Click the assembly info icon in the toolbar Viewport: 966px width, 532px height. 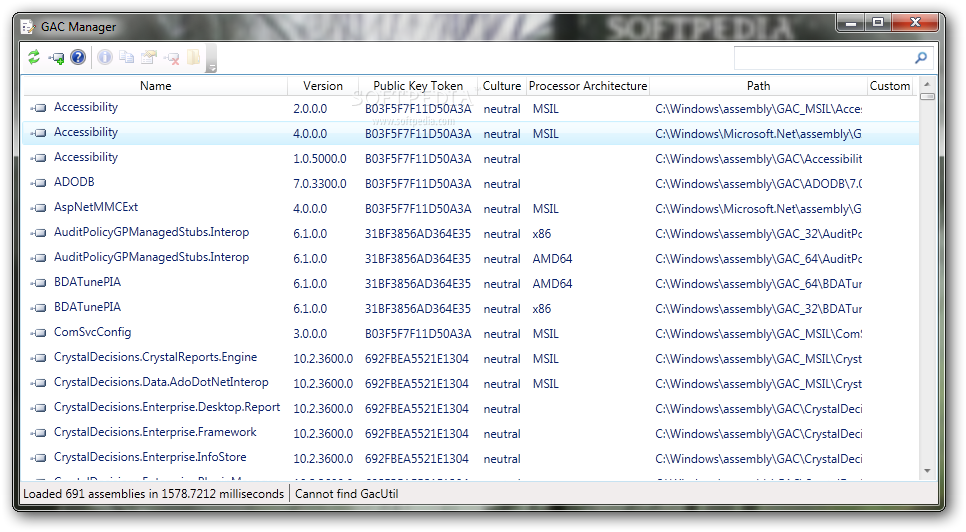105,57
